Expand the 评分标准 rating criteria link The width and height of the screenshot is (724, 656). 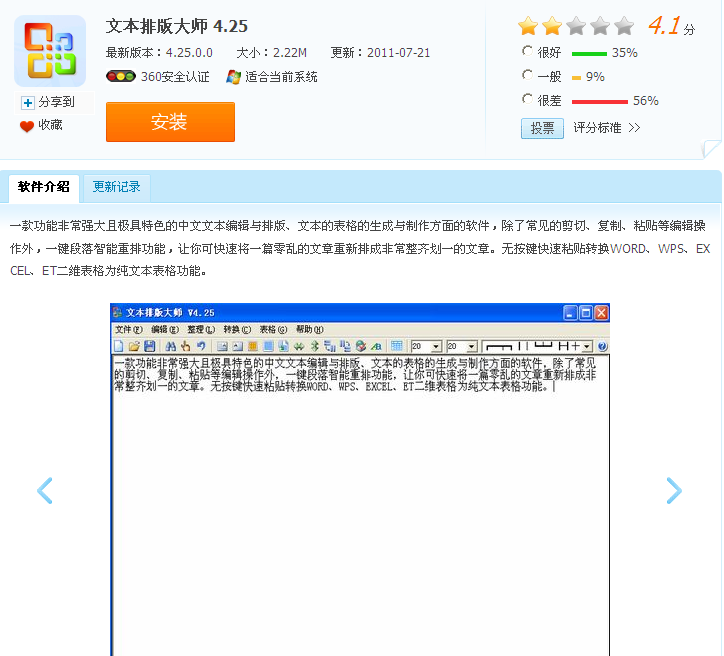606,128
